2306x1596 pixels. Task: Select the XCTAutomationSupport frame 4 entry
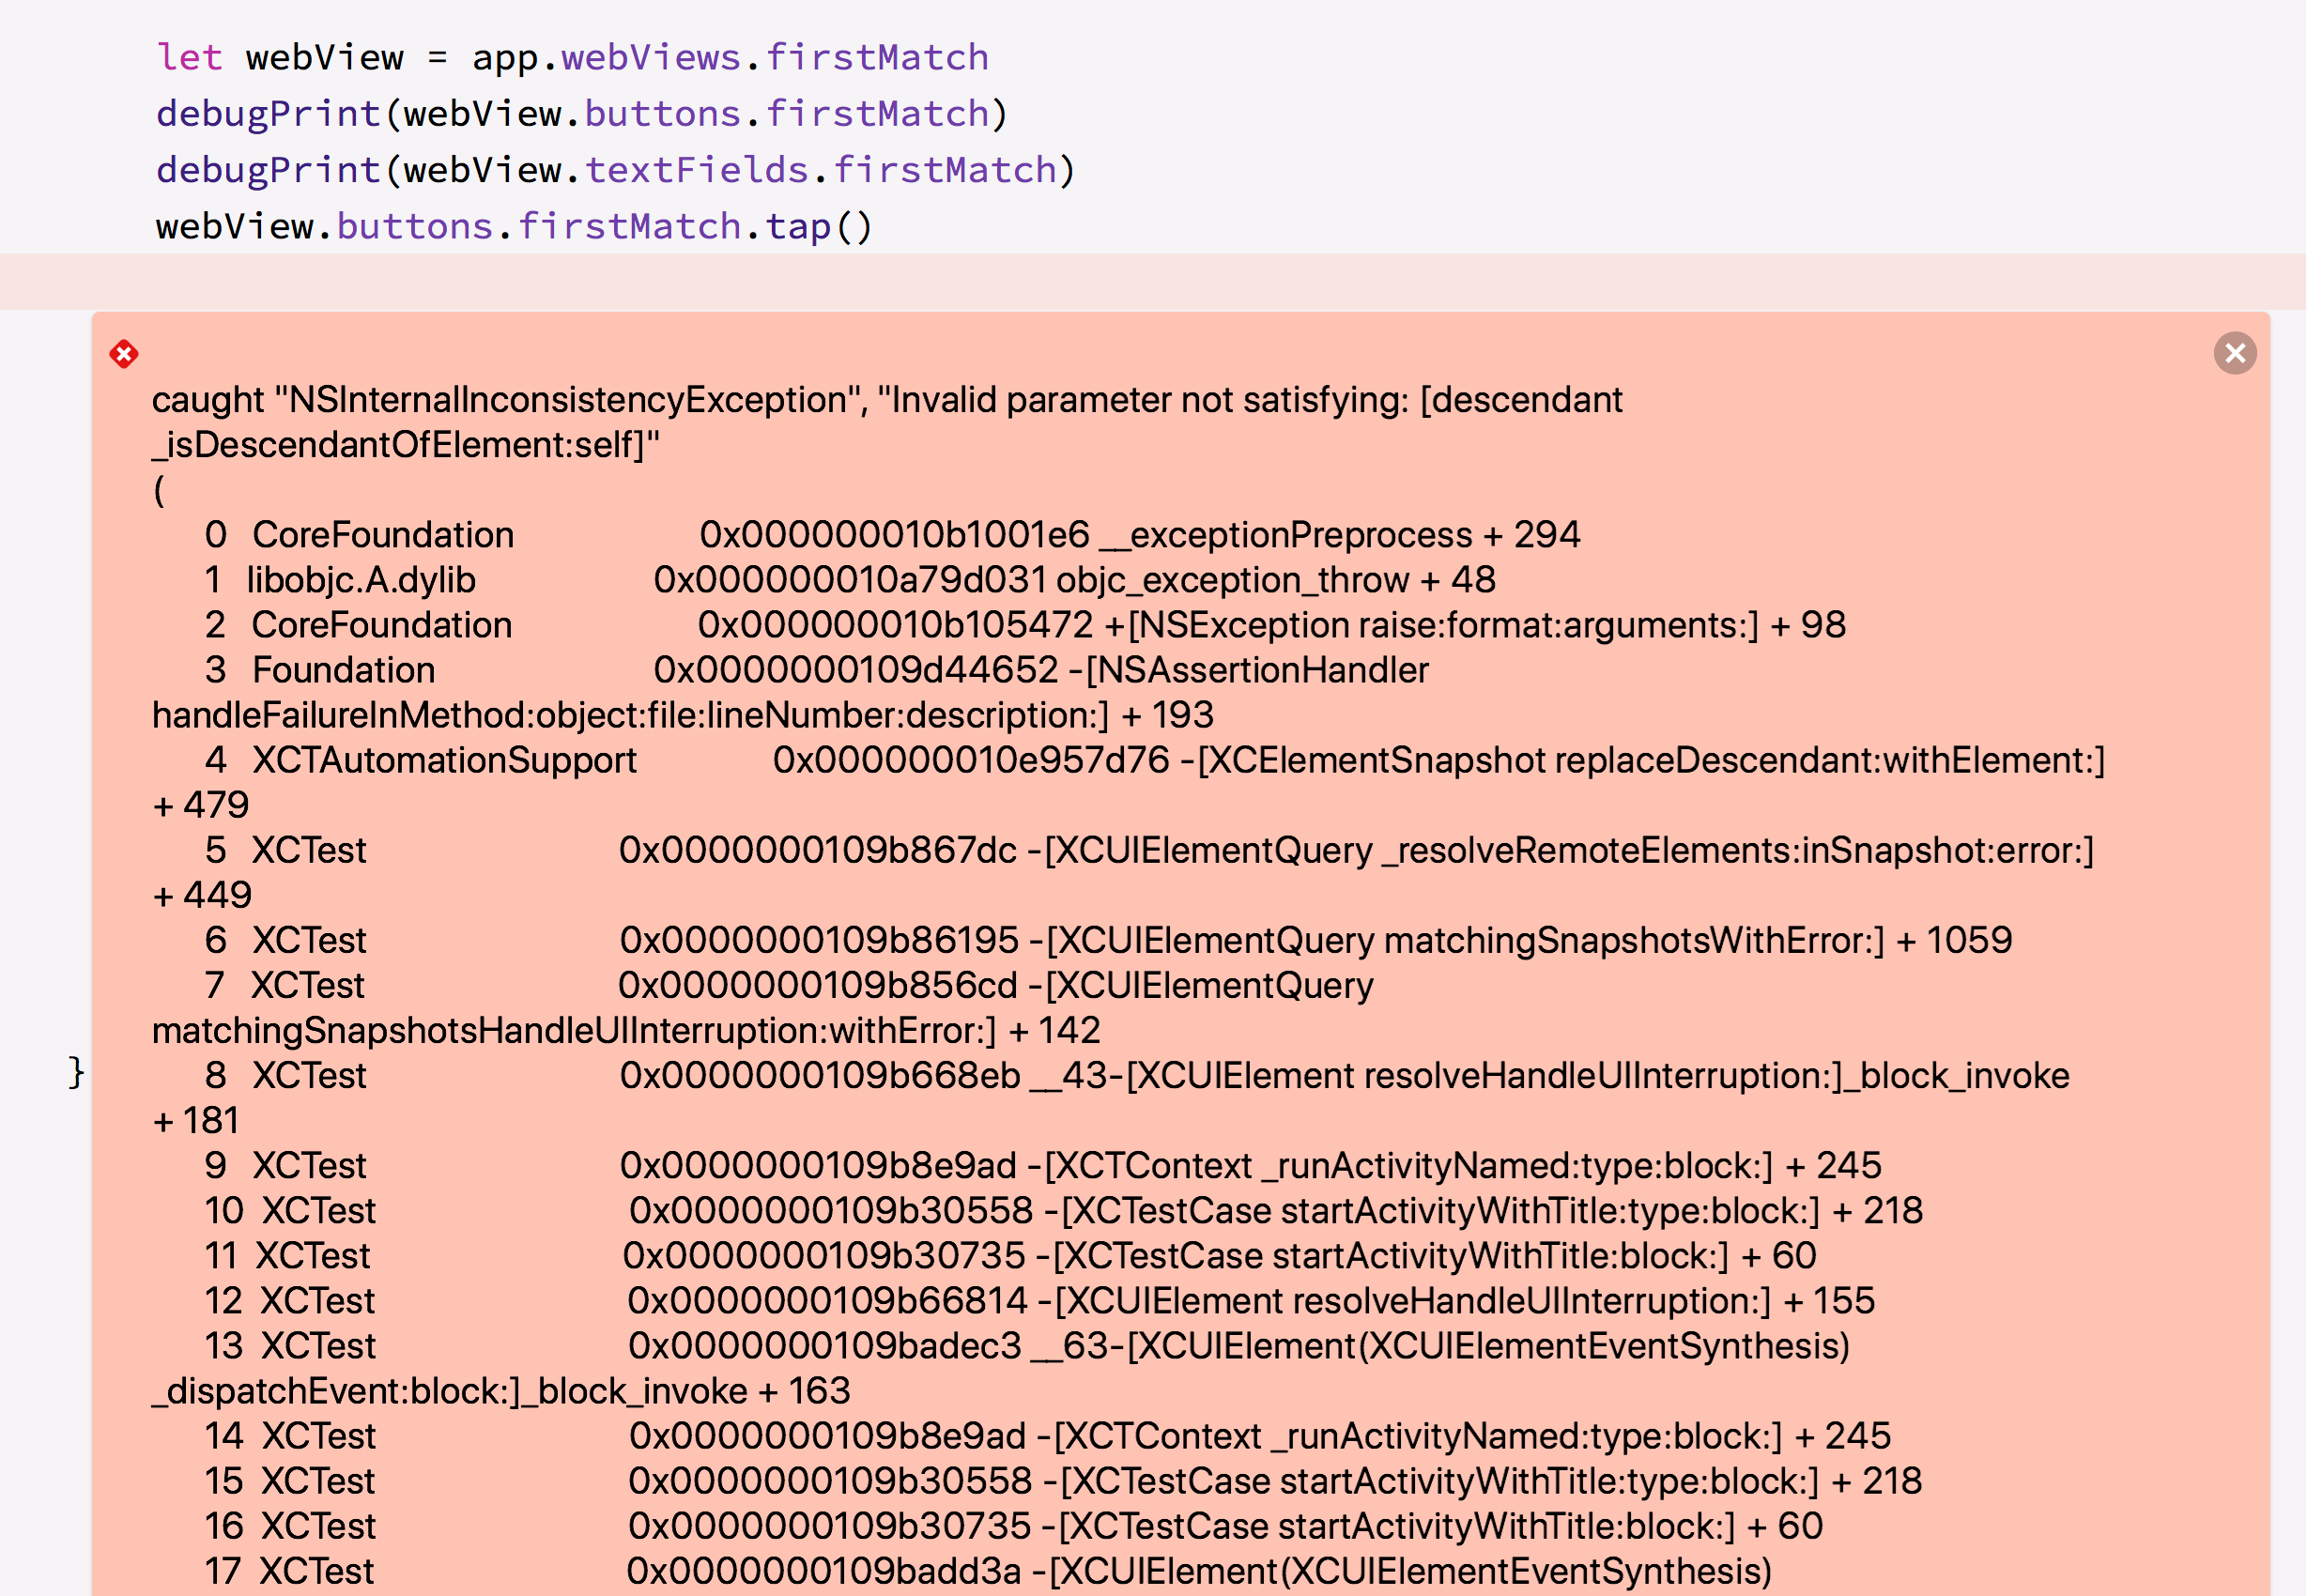point(443,760)
